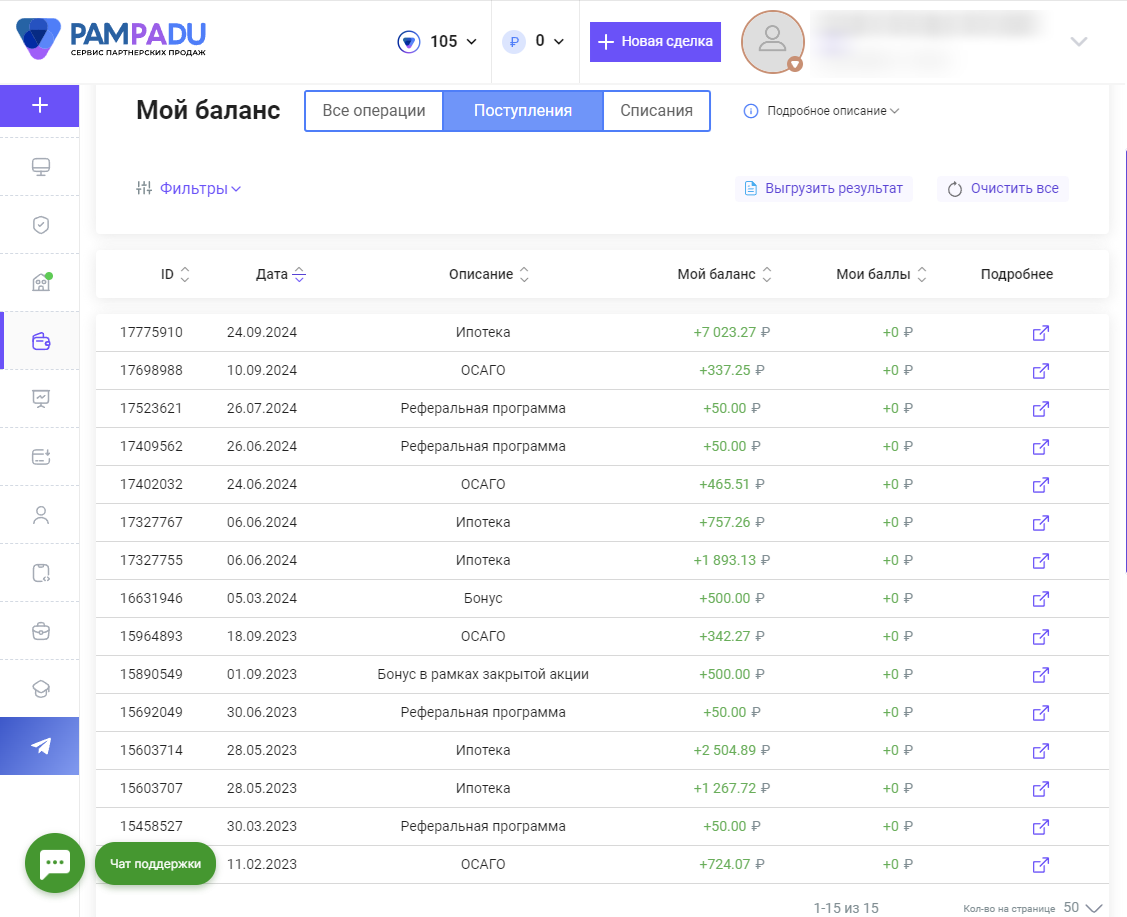Viewport: 1127px width, 917px height.
Task: Open details link for row 15692049
Action: 1040,713
